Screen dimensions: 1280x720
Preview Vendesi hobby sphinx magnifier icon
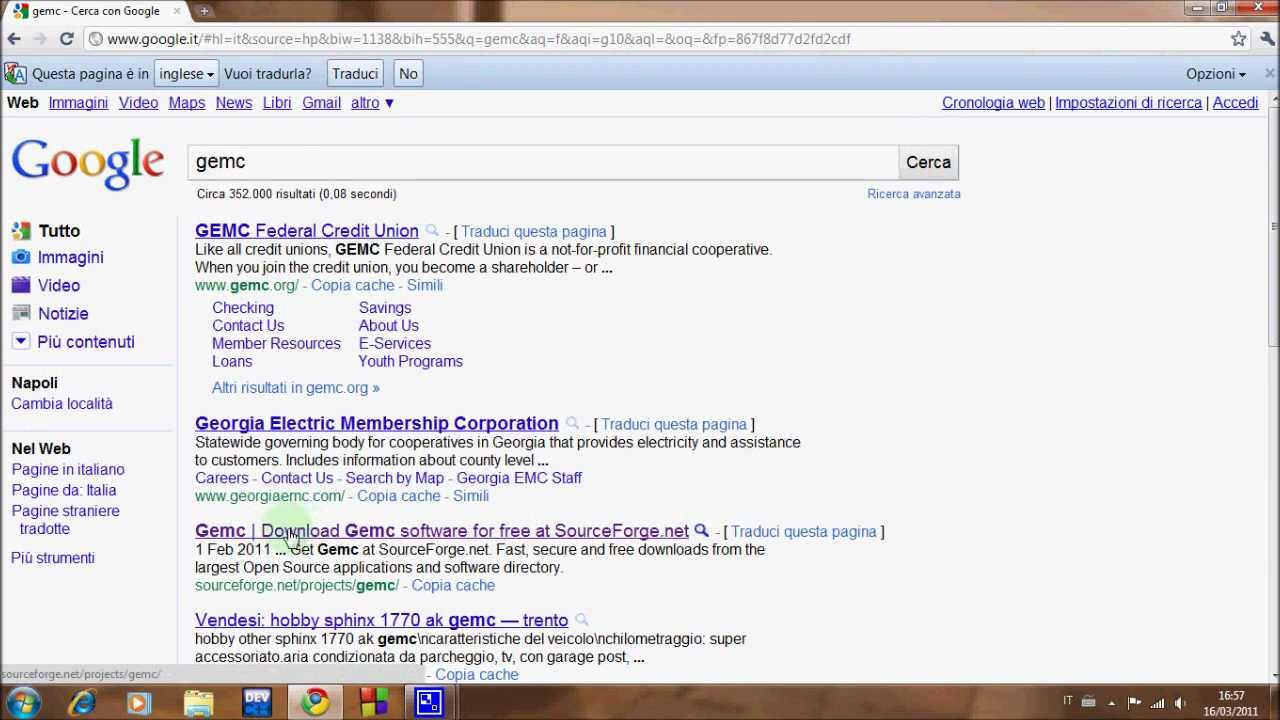tap(581, 620)
